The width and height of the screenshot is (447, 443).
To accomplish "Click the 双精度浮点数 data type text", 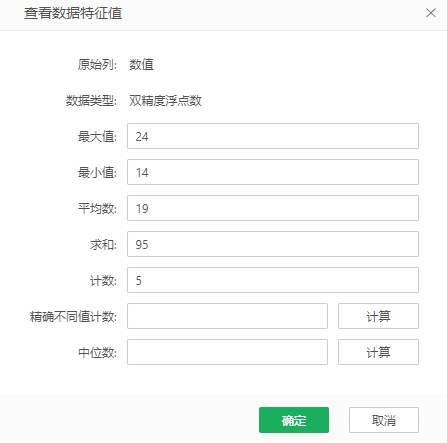I will coord(165,100).
